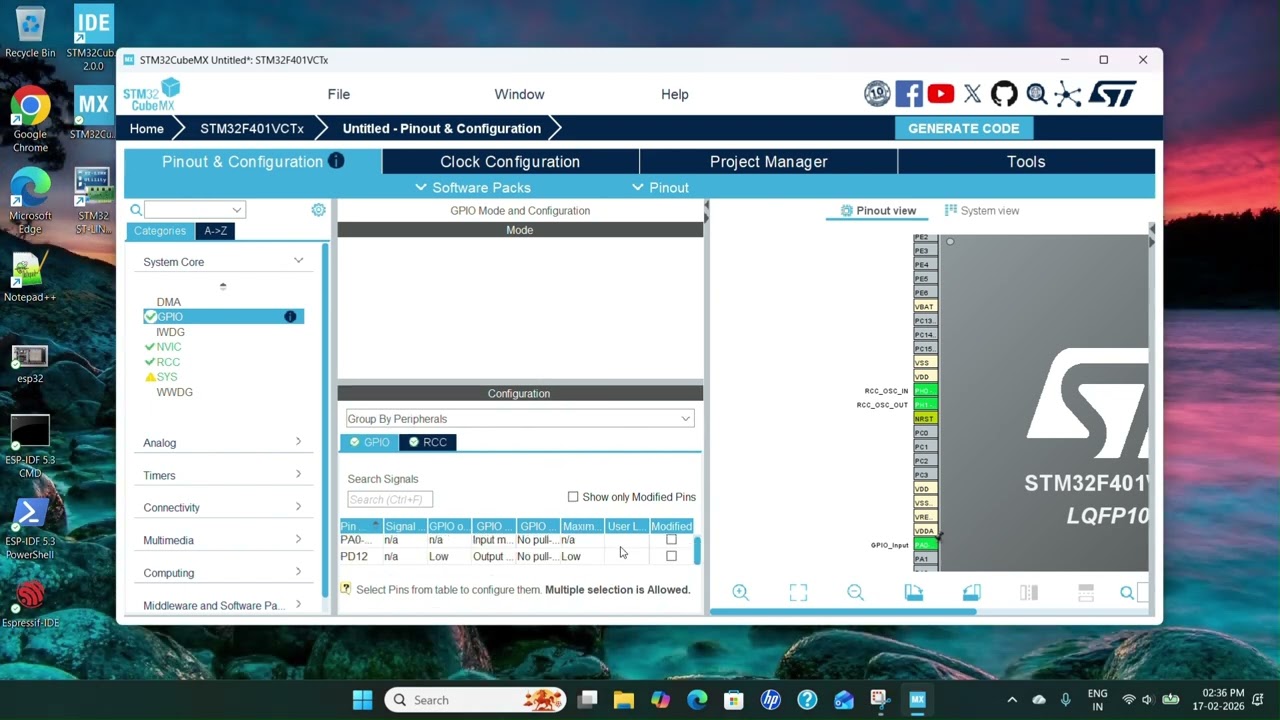Click the pin search magnifier icon
Screen dimensions: 1280x720
click(1127, 593)
